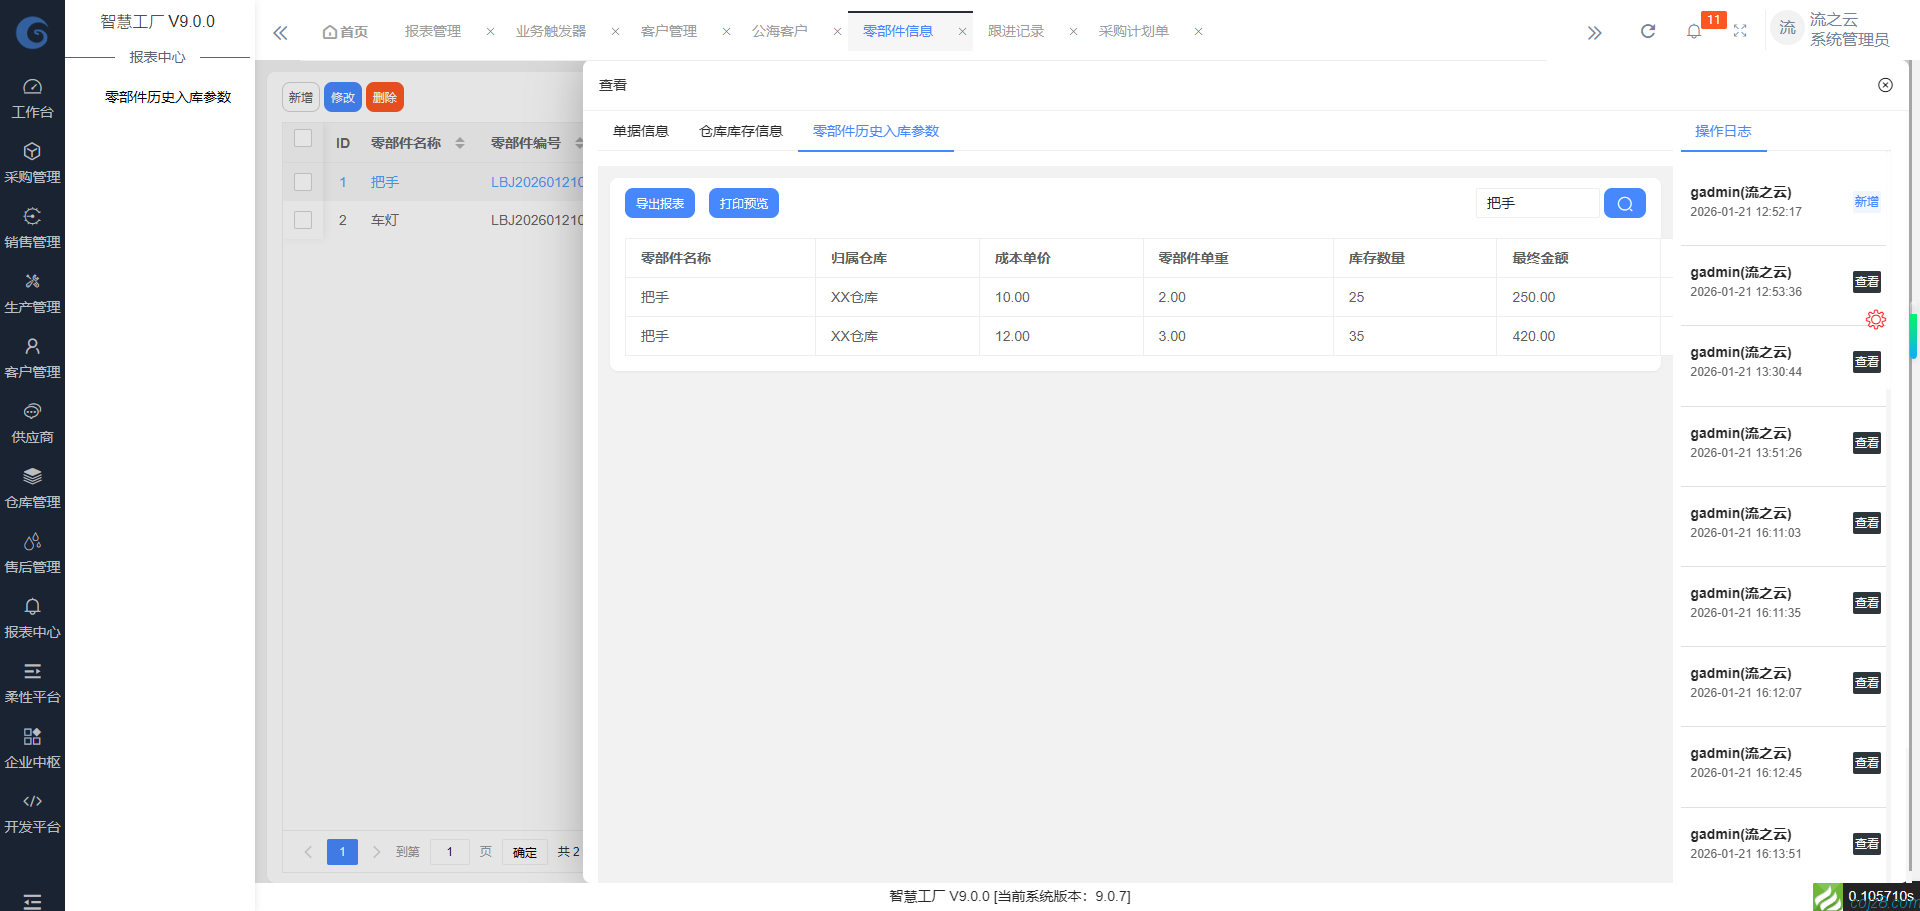Switch to the 单据信息 tab

641,131
